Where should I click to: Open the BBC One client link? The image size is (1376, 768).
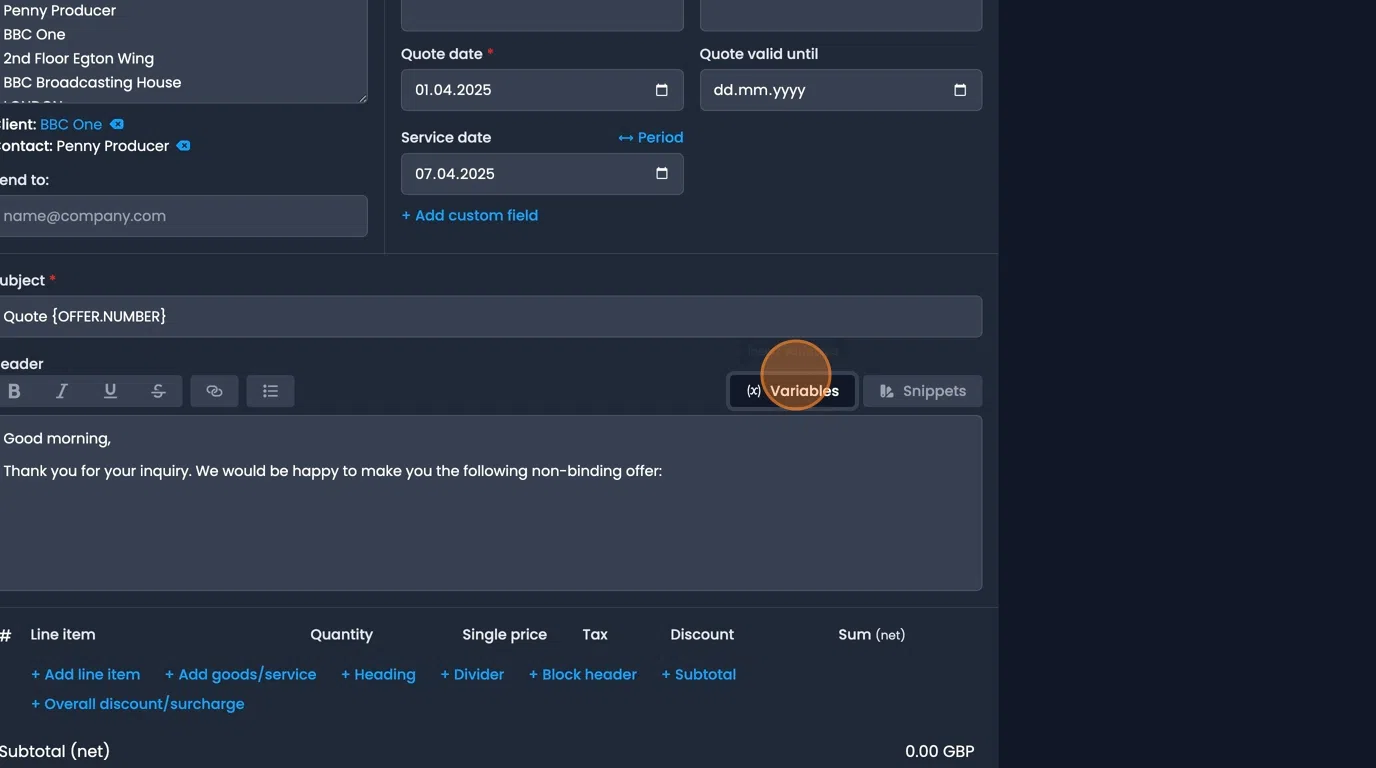[x=71, y=124]
